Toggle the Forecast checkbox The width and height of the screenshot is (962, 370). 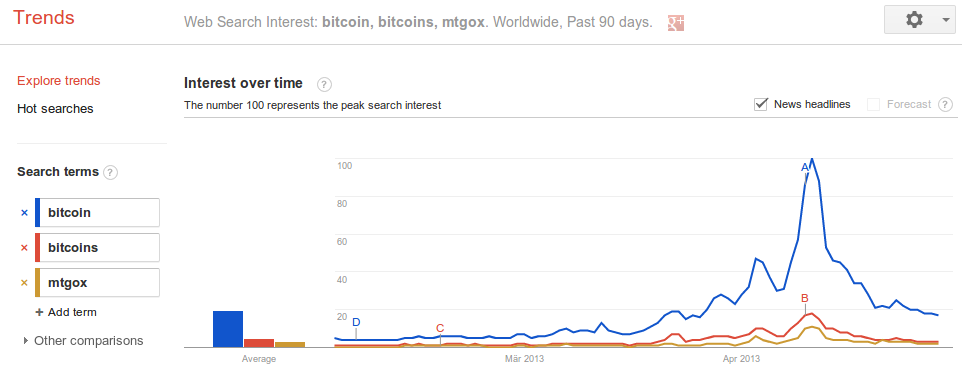(874, 105)
